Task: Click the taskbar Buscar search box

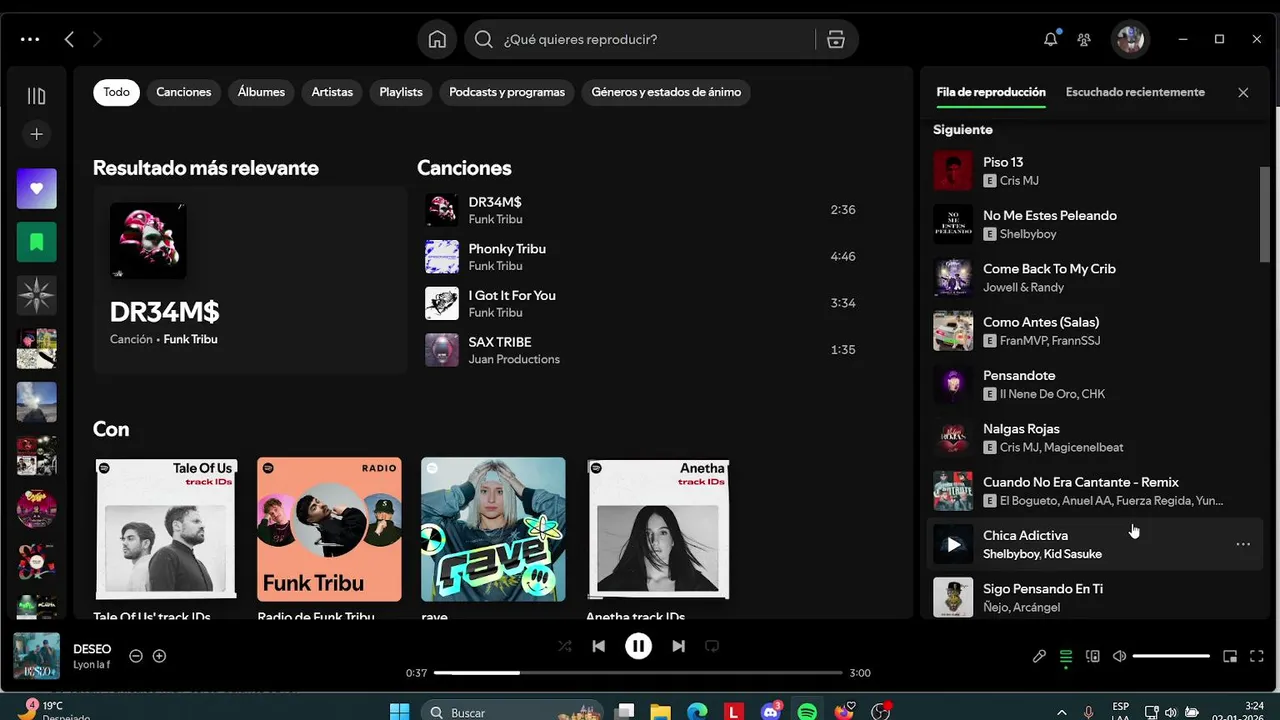Action: pos(510,712)
